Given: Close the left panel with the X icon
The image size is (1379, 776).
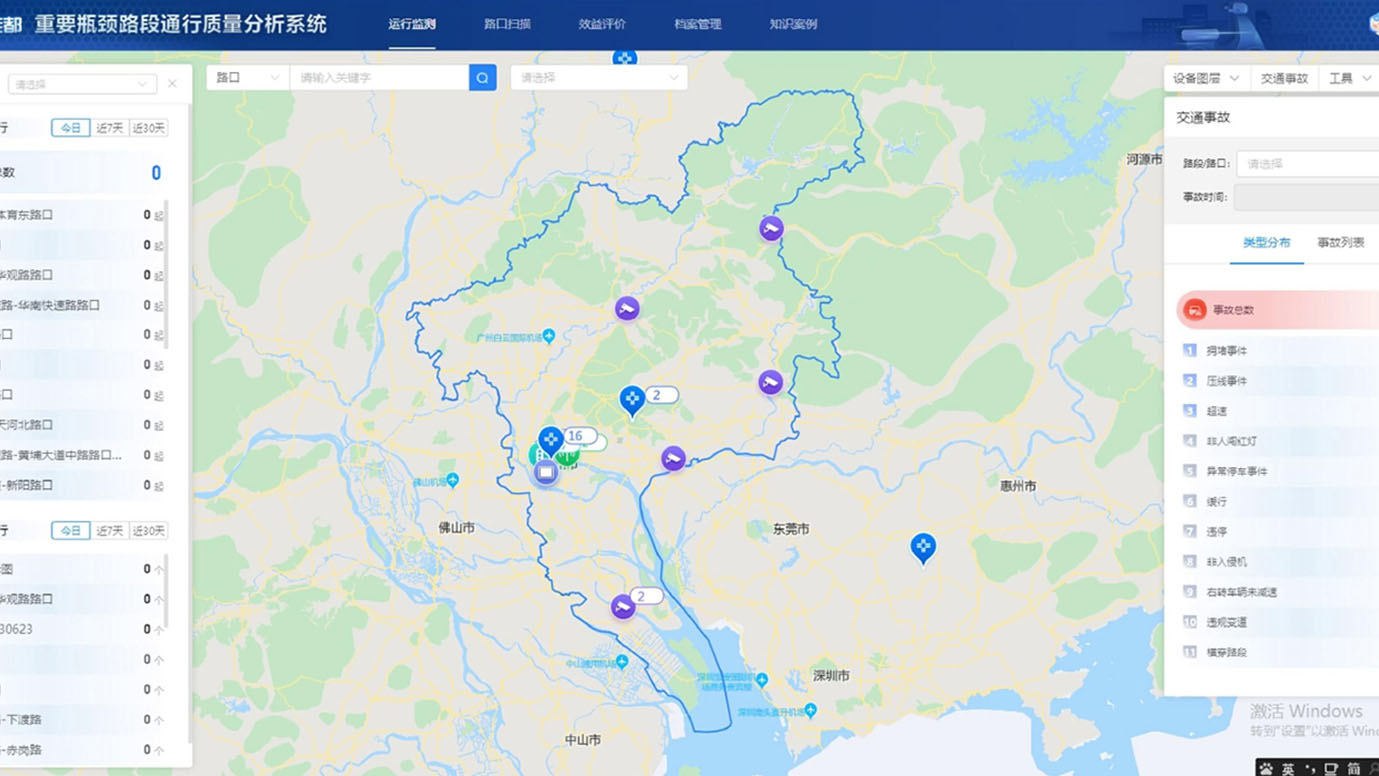Looking at the screenshot, I should click(x=172, y=84).
